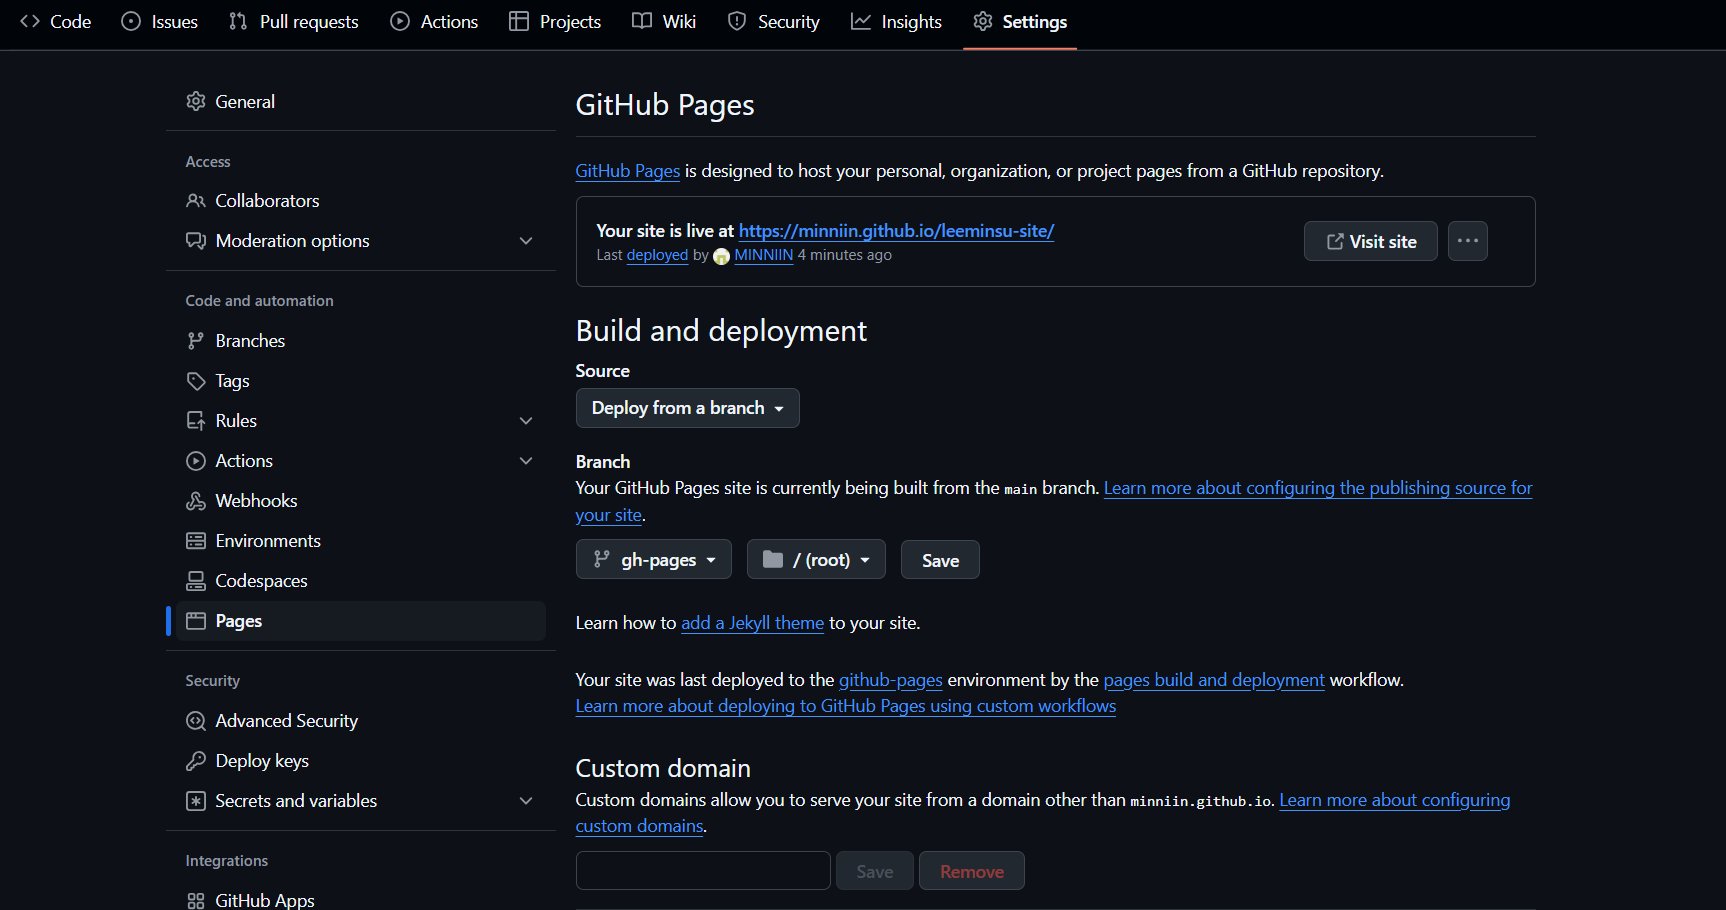Expand Moderation options chevron
1726x910 pixels.
coord(526,241)
